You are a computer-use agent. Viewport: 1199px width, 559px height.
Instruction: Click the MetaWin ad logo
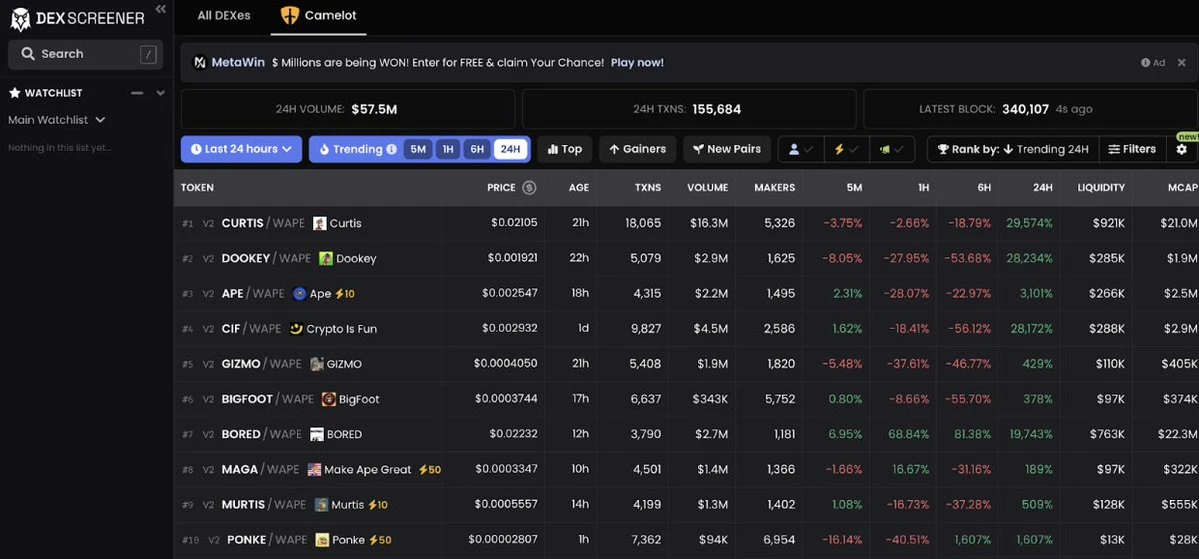pos(200,62)
